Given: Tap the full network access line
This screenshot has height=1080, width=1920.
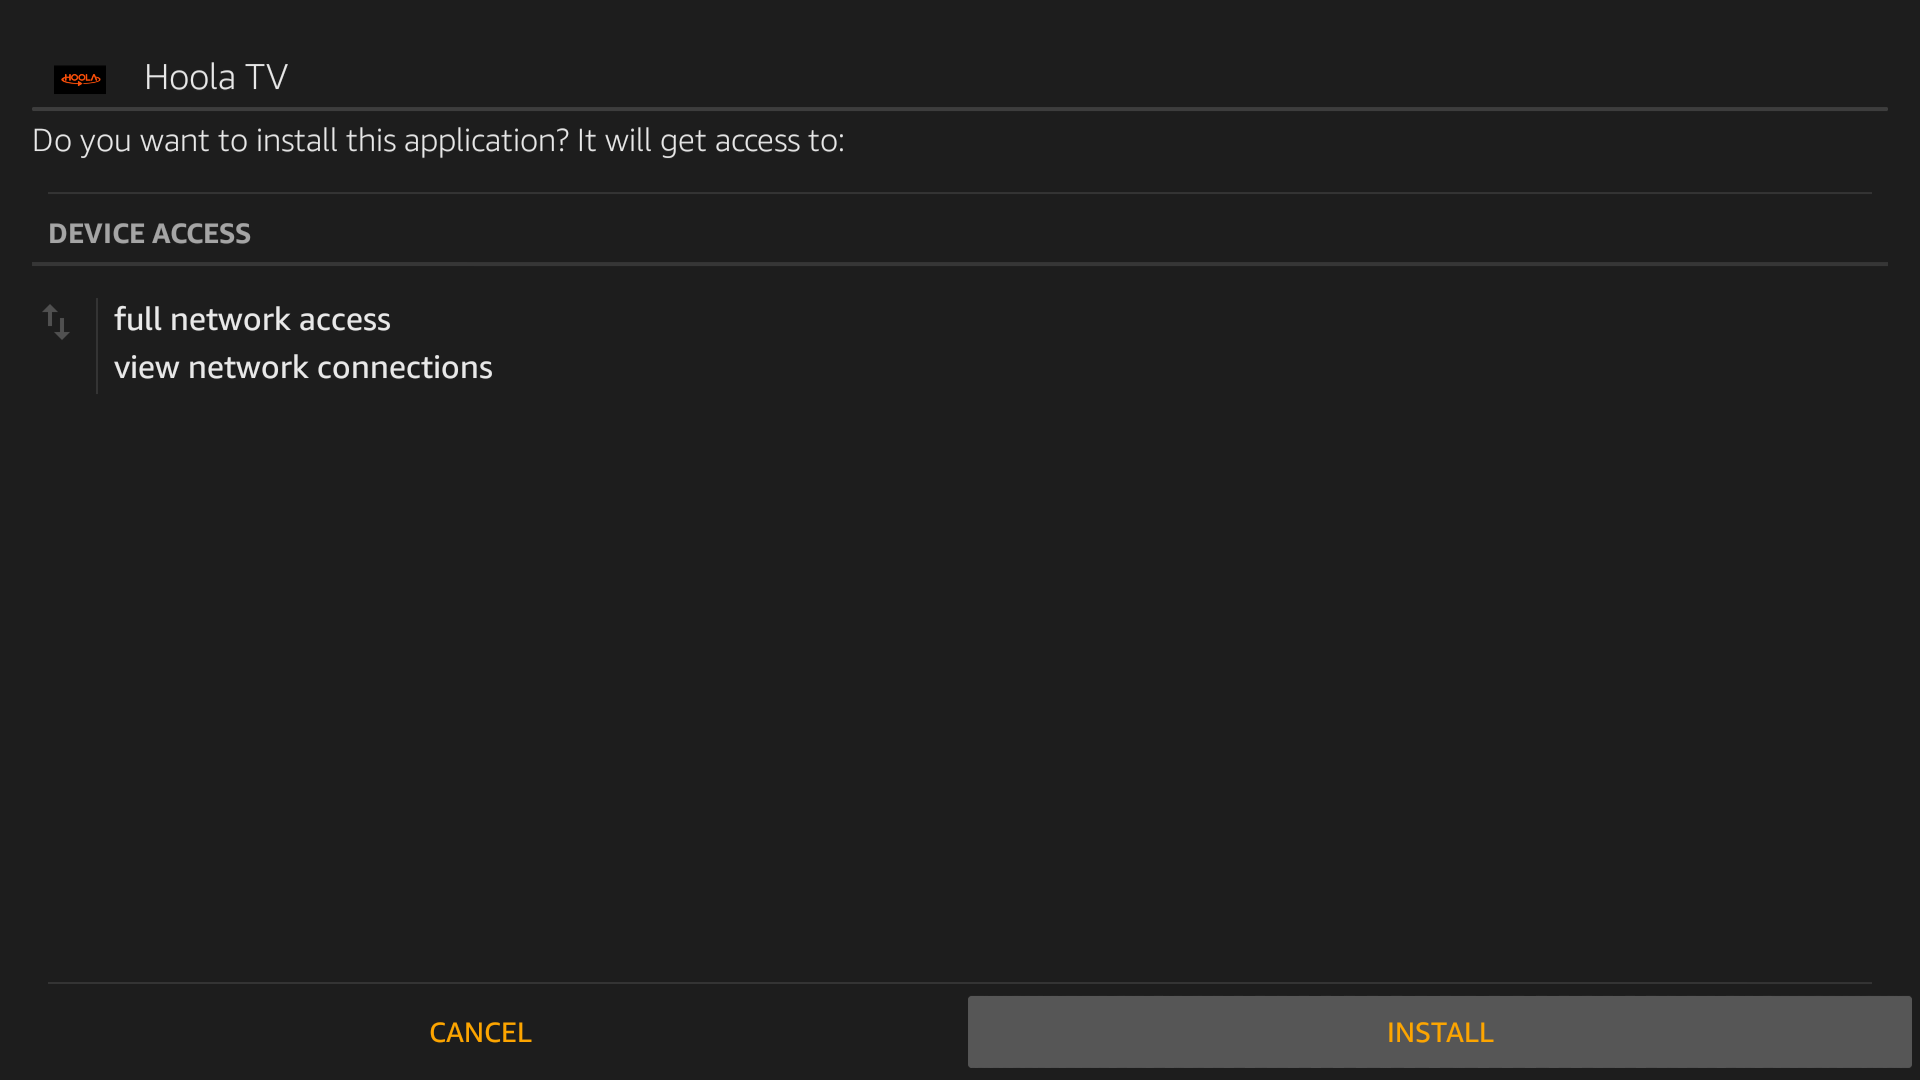Looking at the screenshot, I should point(252,319).
